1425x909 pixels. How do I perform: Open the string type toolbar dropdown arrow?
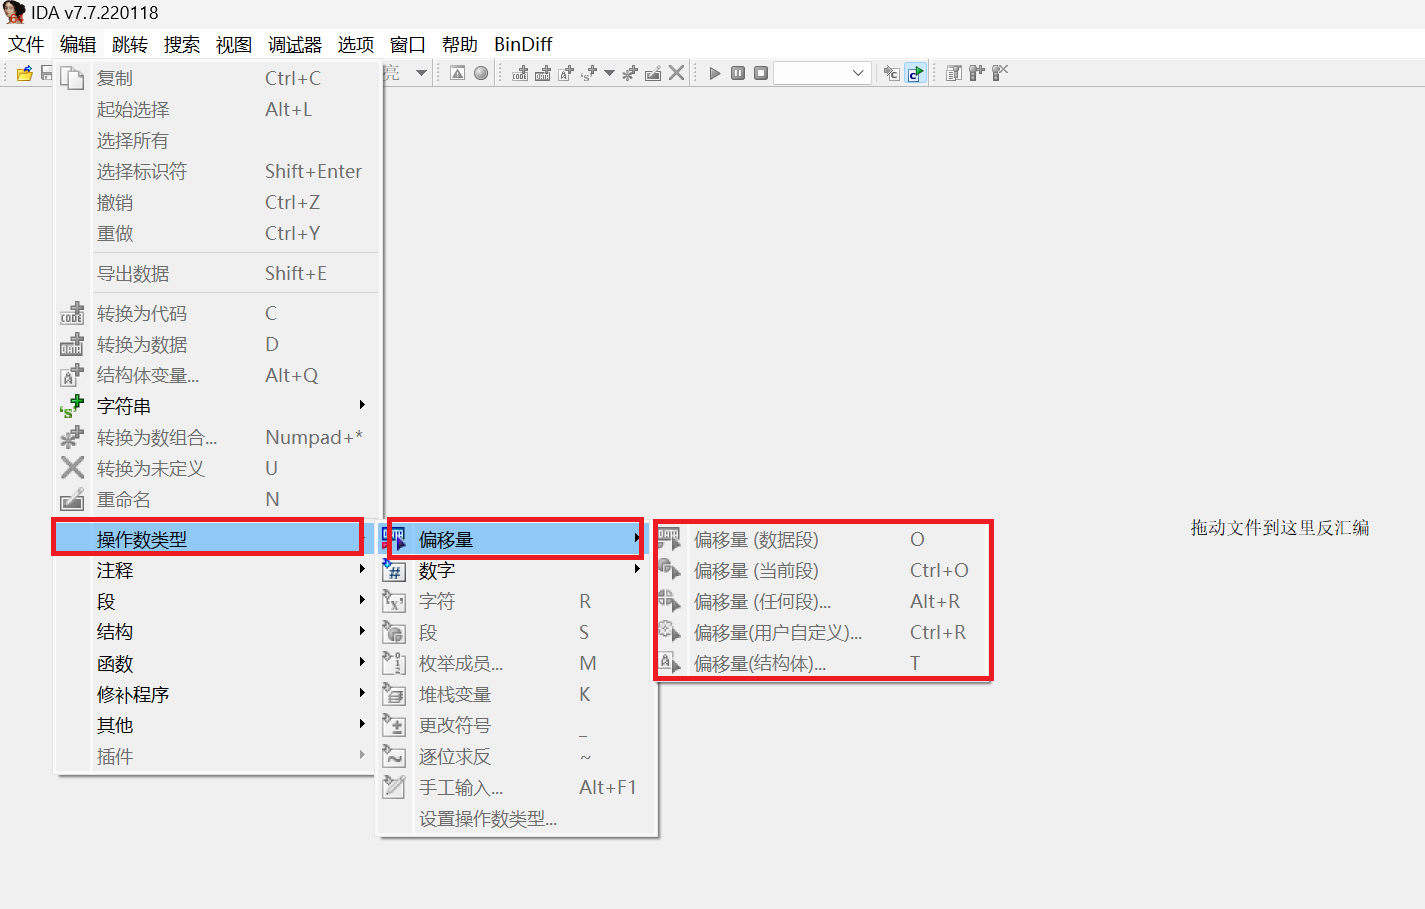[x=609, y=73]
